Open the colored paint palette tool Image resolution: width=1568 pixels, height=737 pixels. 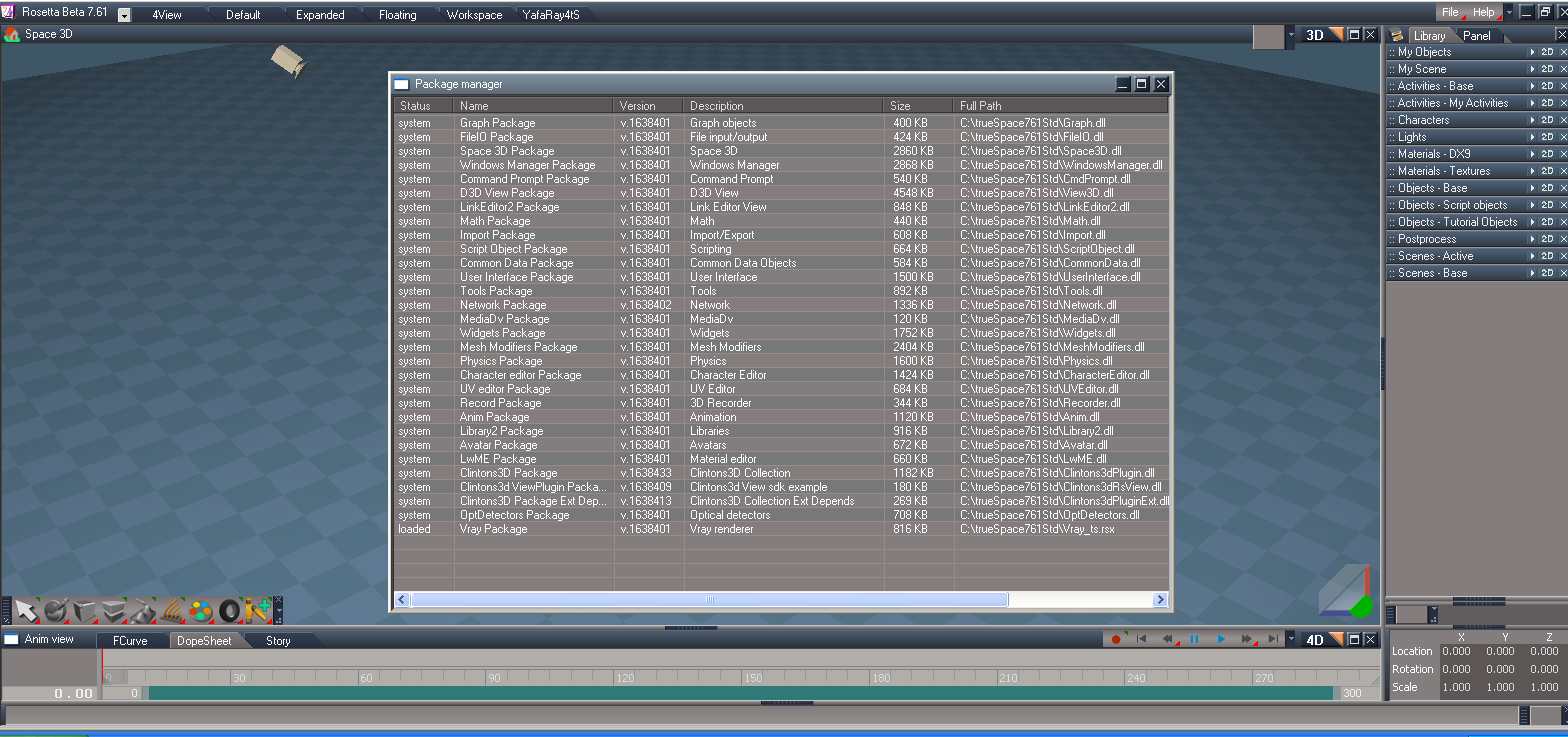click(201, 610)
